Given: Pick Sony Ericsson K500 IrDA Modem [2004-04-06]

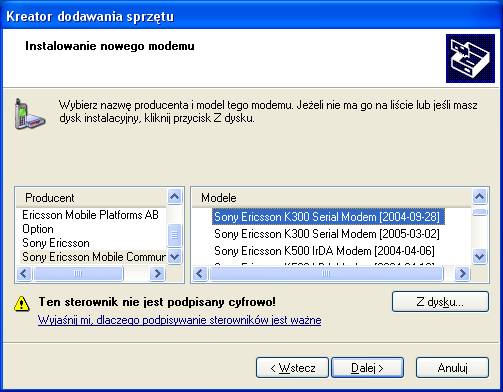Looking at the screenshot, I should [x=324, y=251].
